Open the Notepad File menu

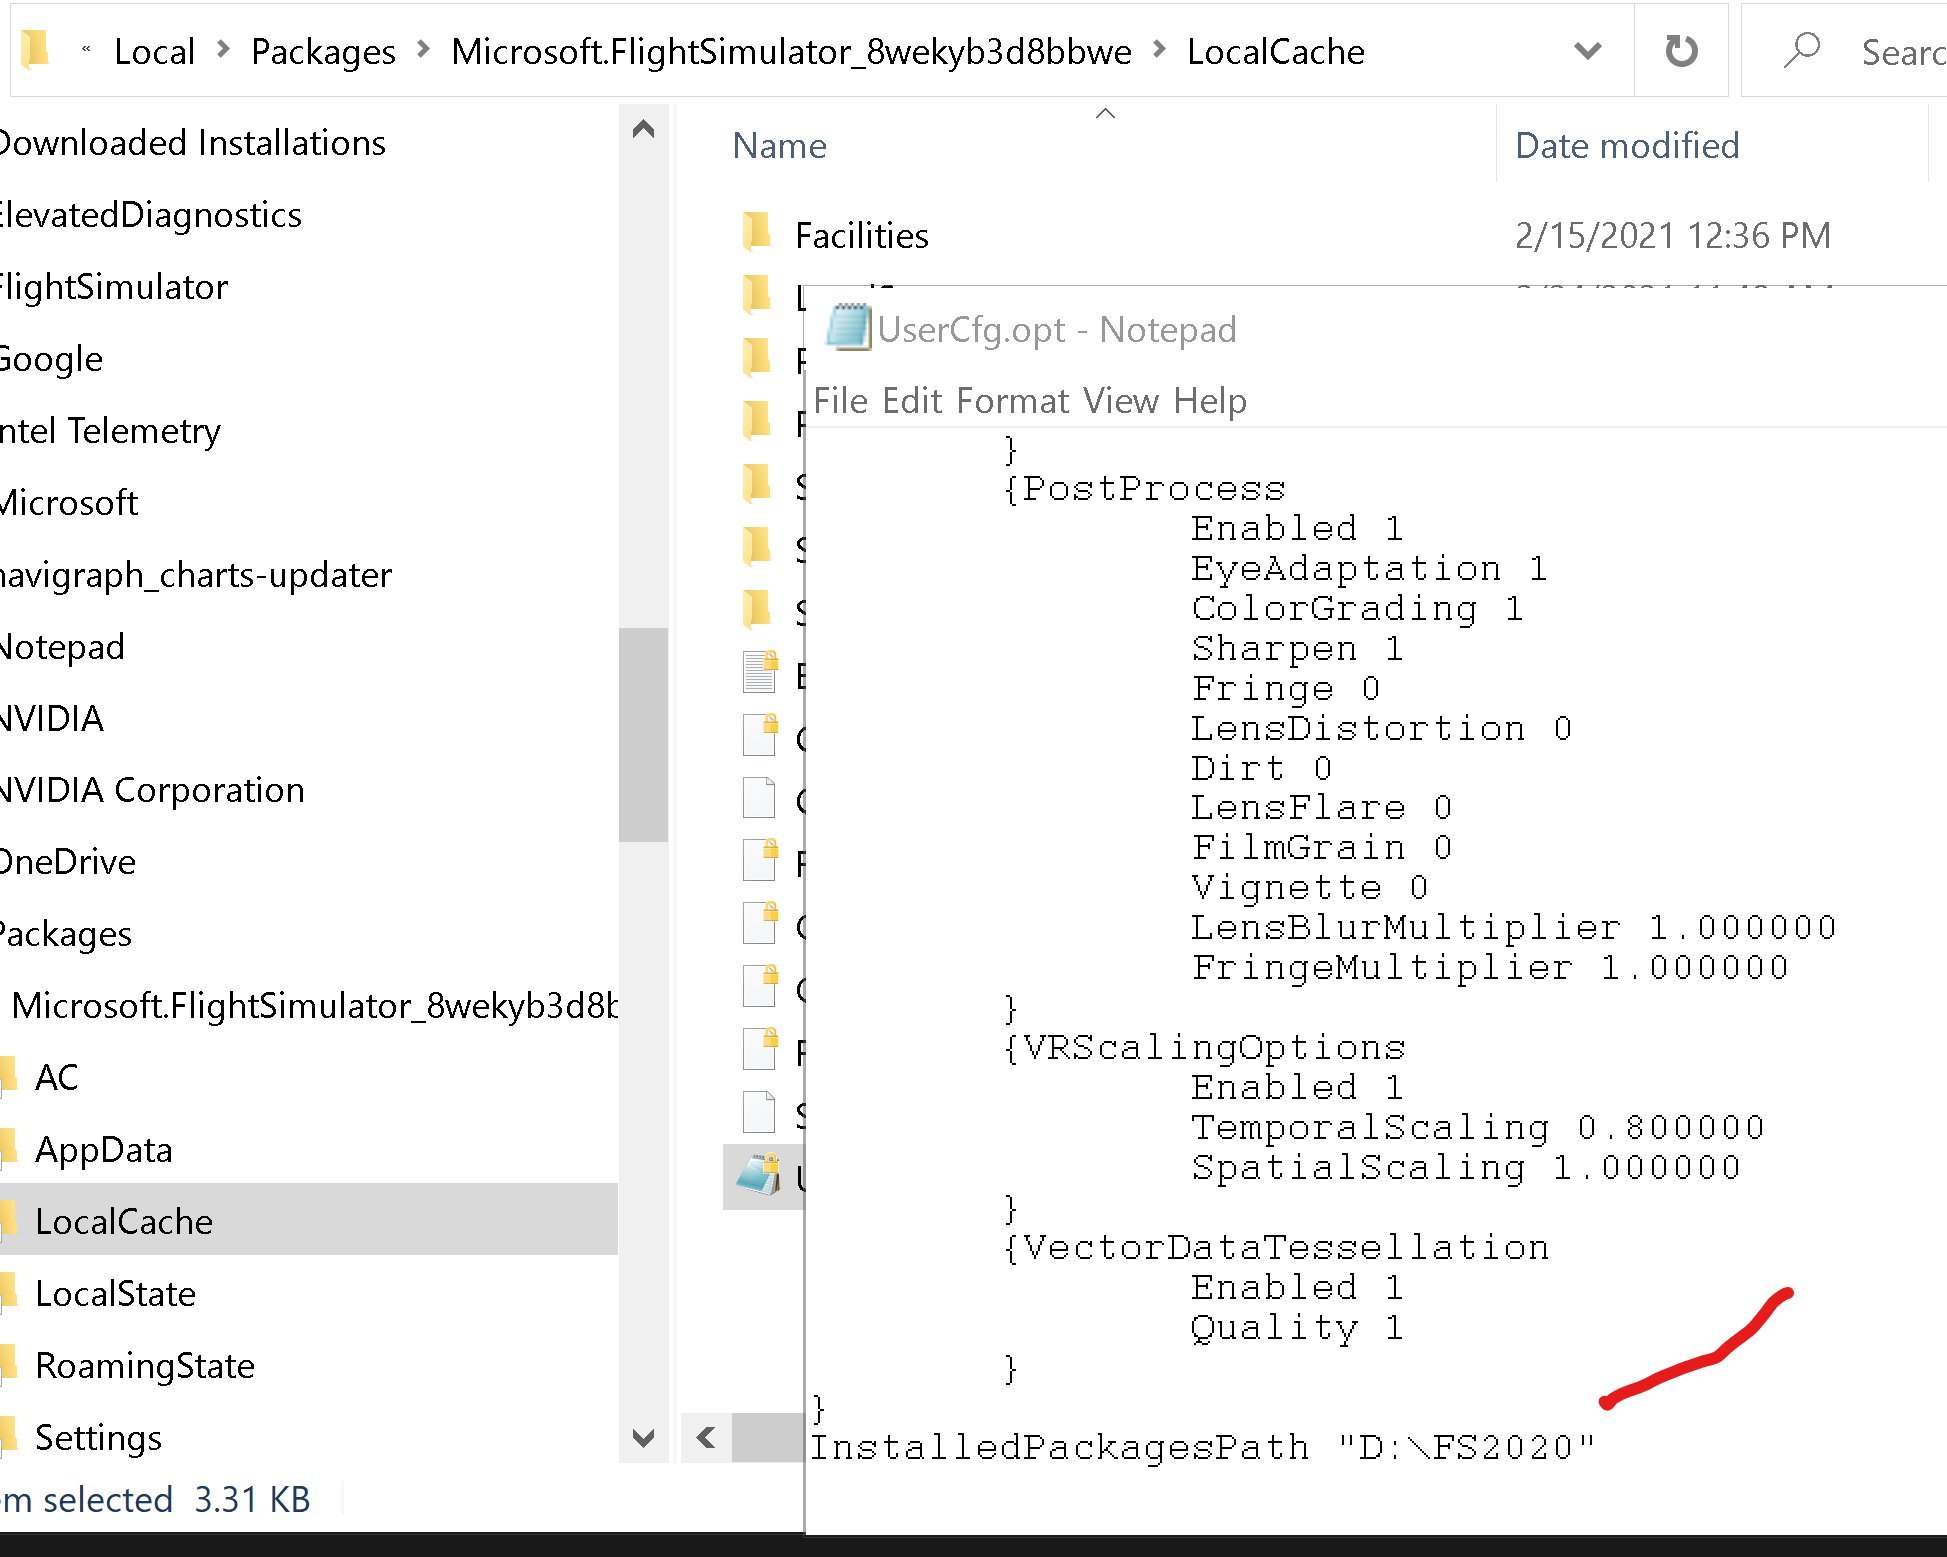click(840, 401)
